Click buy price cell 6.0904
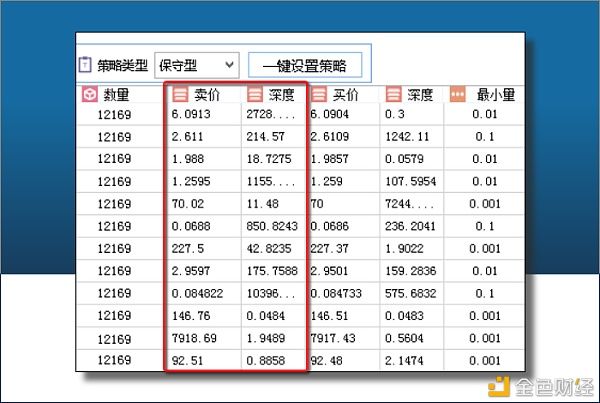Screen dimensions: 600x403 [329, 114]
